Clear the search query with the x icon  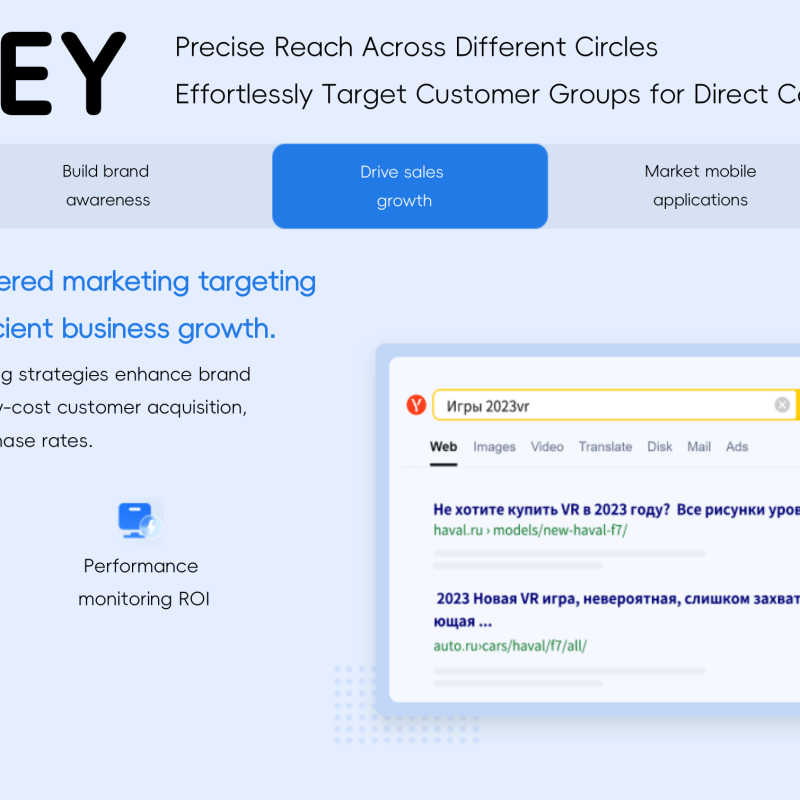click(x=781, y=404)
